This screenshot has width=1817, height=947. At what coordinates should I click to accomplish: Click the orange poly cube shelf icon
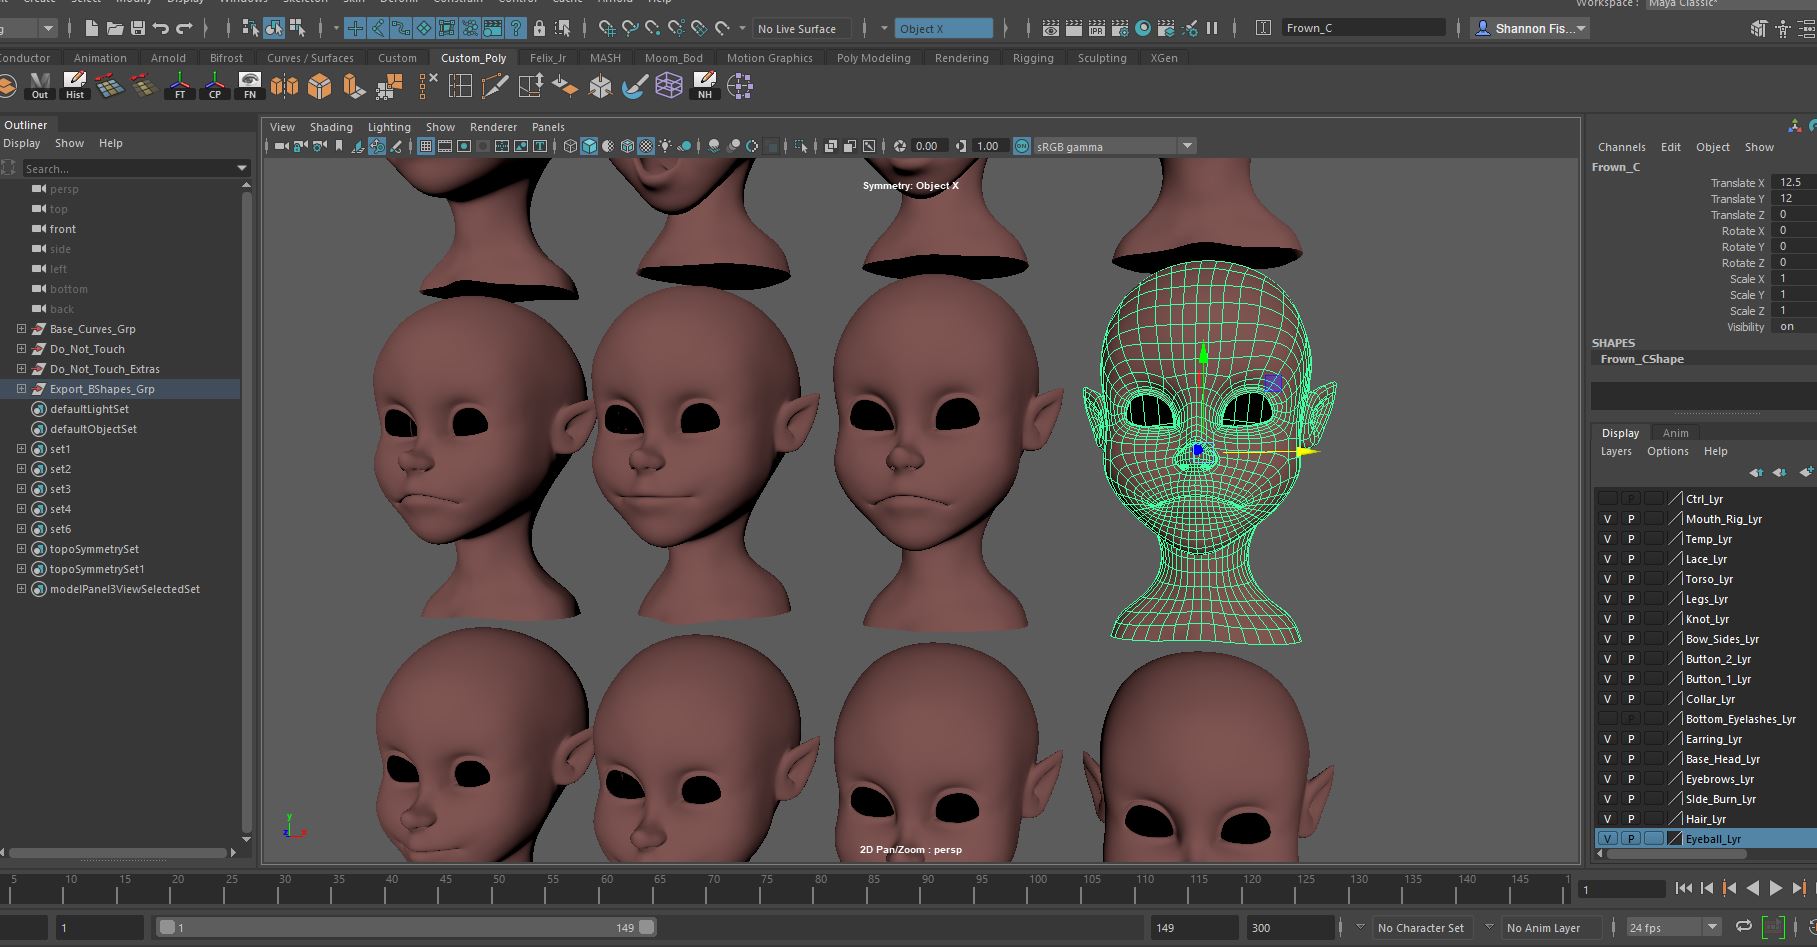tap(319, 86)
